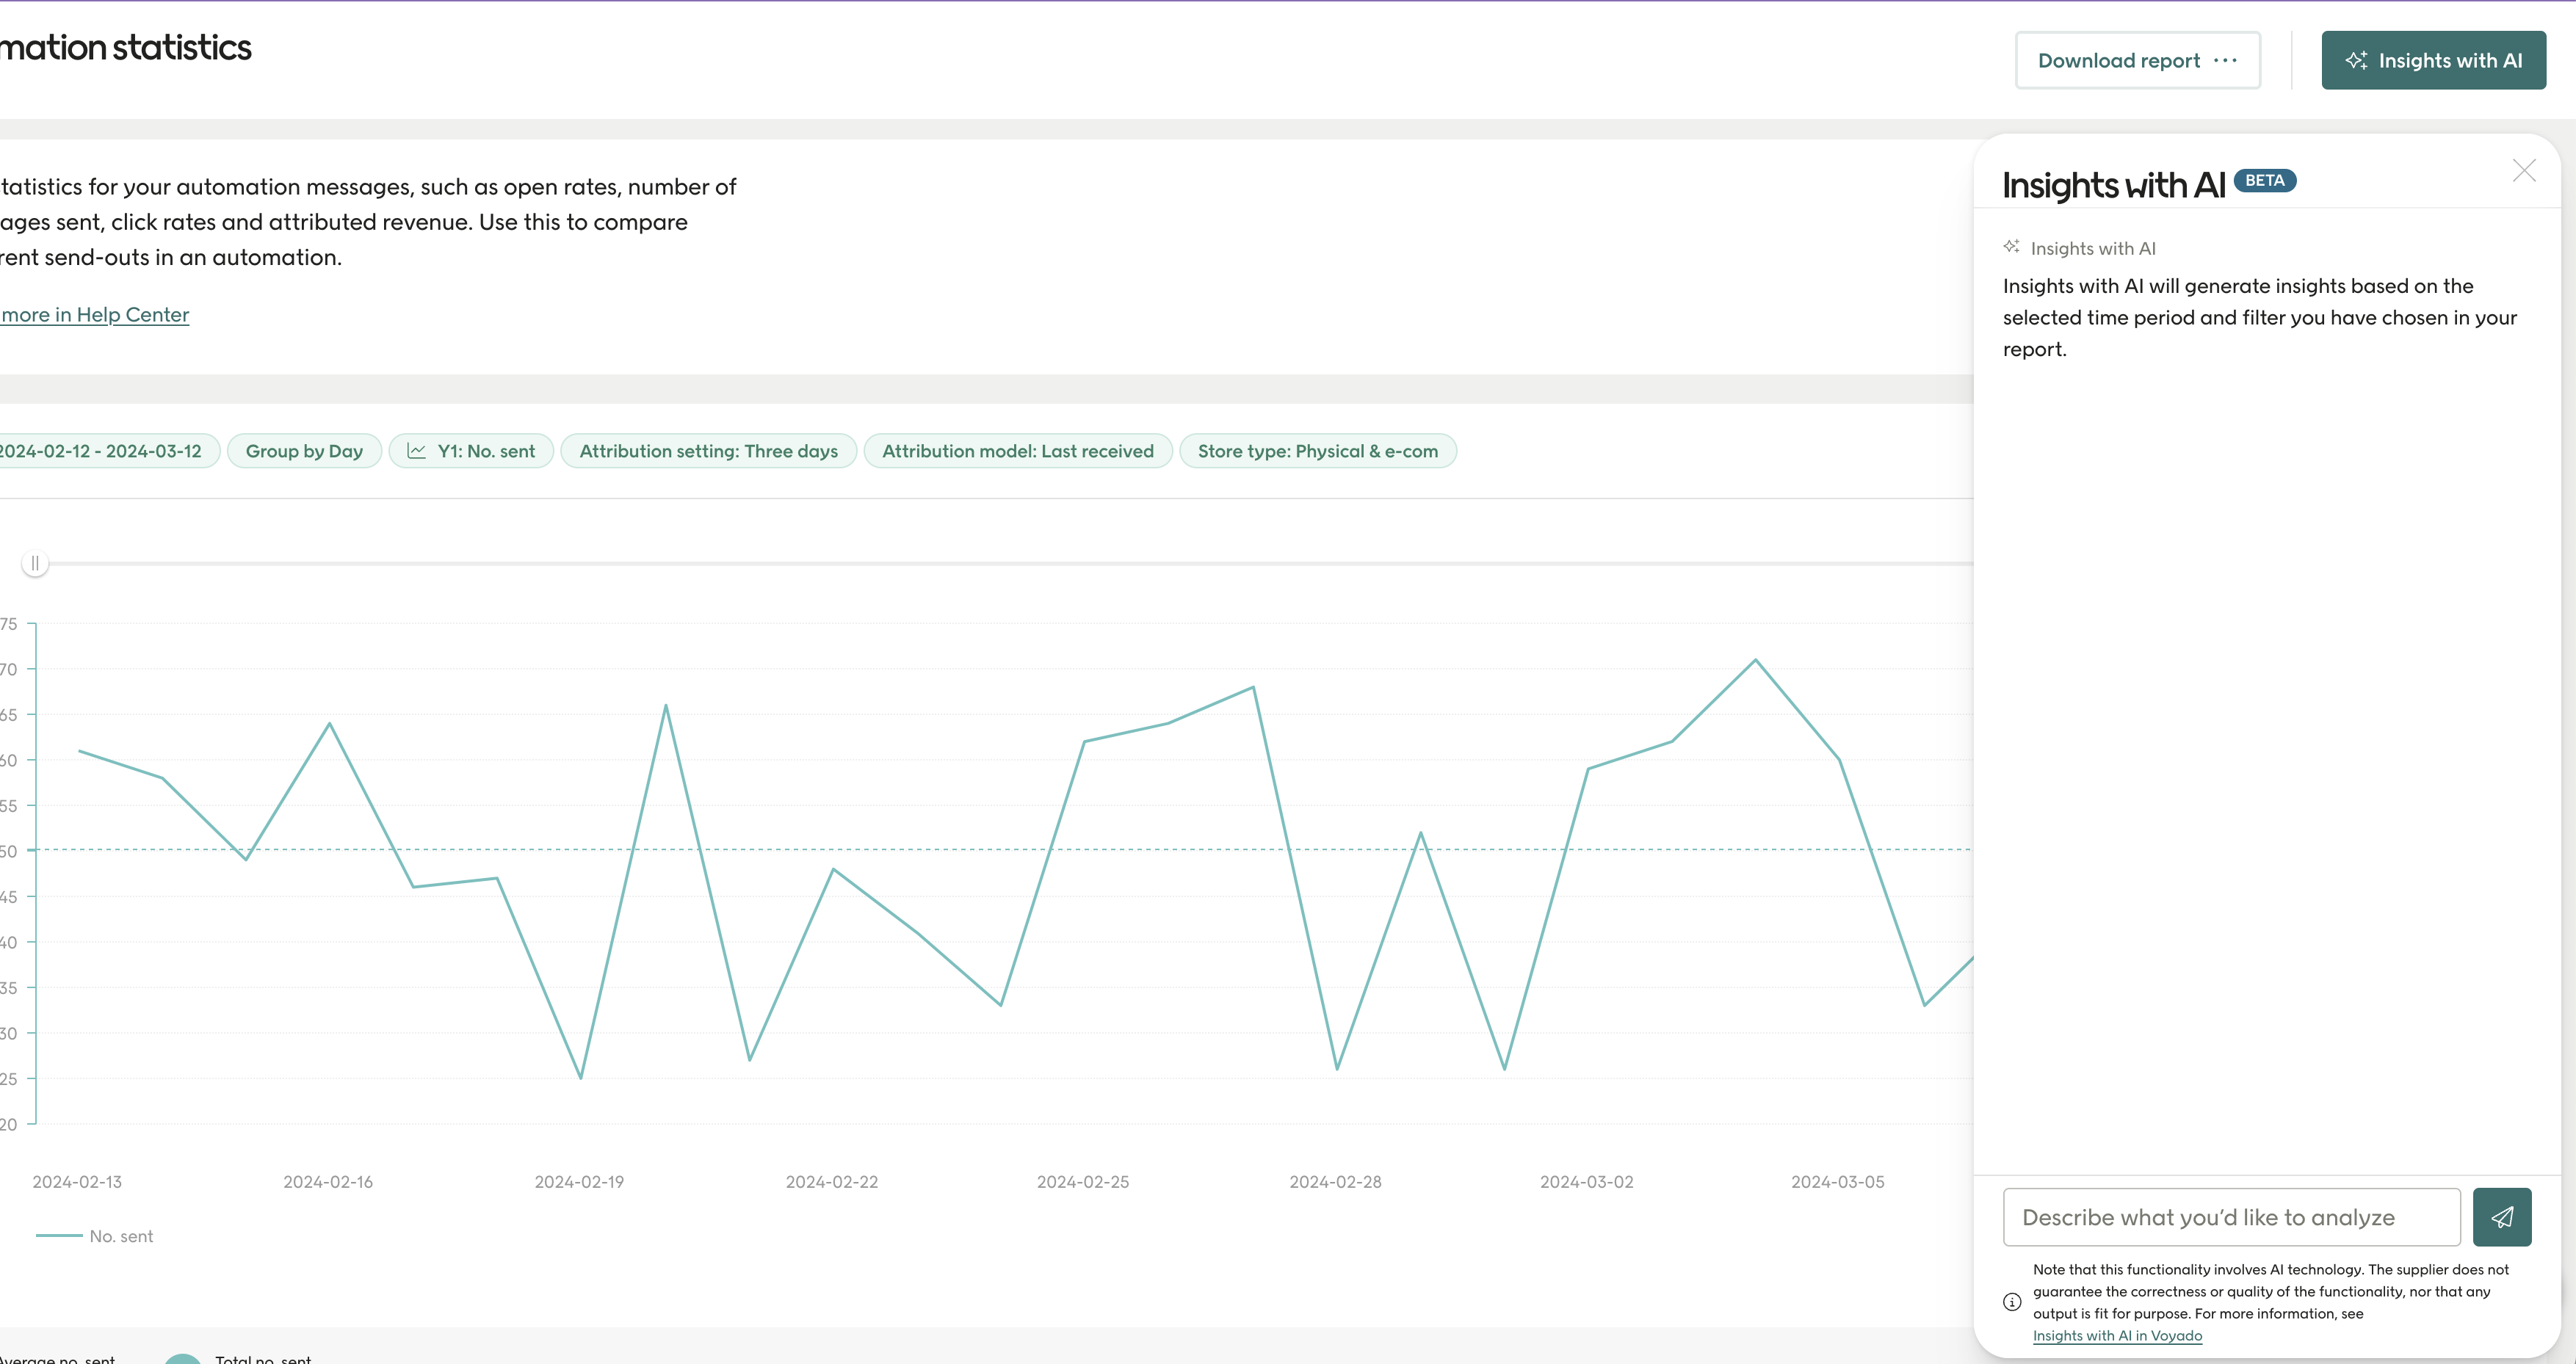Click the line chart icon in Y1 filter chip
Viewport: 2576px width, 1364px height.
(419, 450)
